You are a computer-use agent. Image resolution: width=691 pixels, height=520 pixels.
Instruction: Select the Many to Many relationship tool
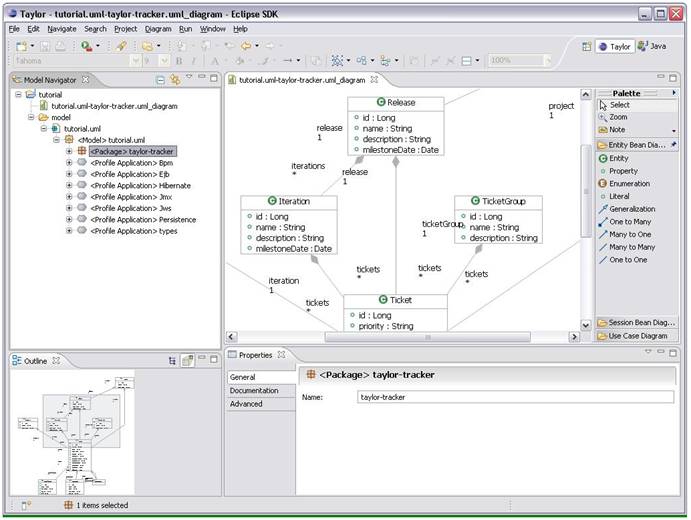(630, 247)
